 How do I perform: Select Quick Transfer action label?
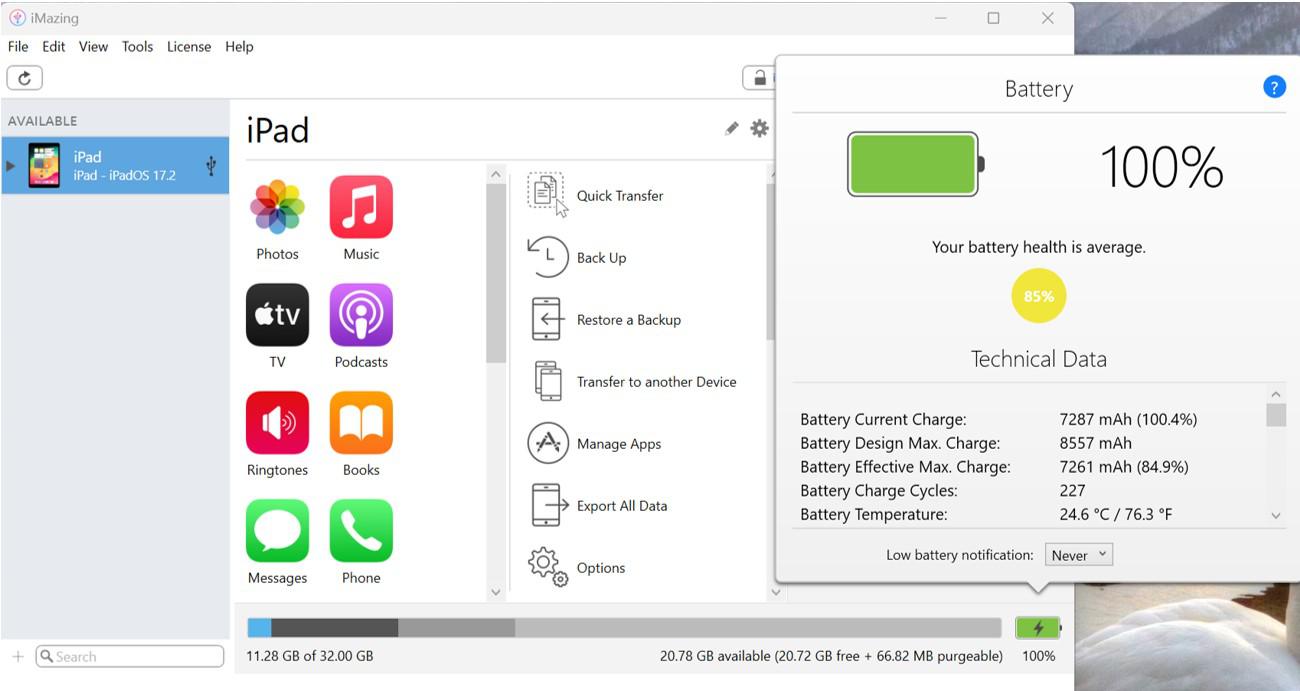coord(620,195)
